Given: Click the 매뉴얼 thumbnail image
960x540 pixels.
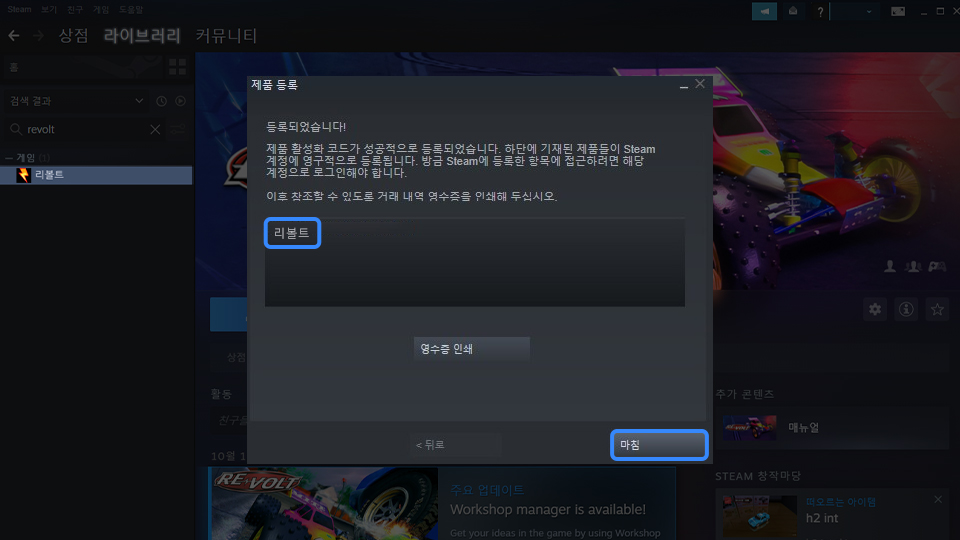Looking at the screenshot, I should 749,427.
